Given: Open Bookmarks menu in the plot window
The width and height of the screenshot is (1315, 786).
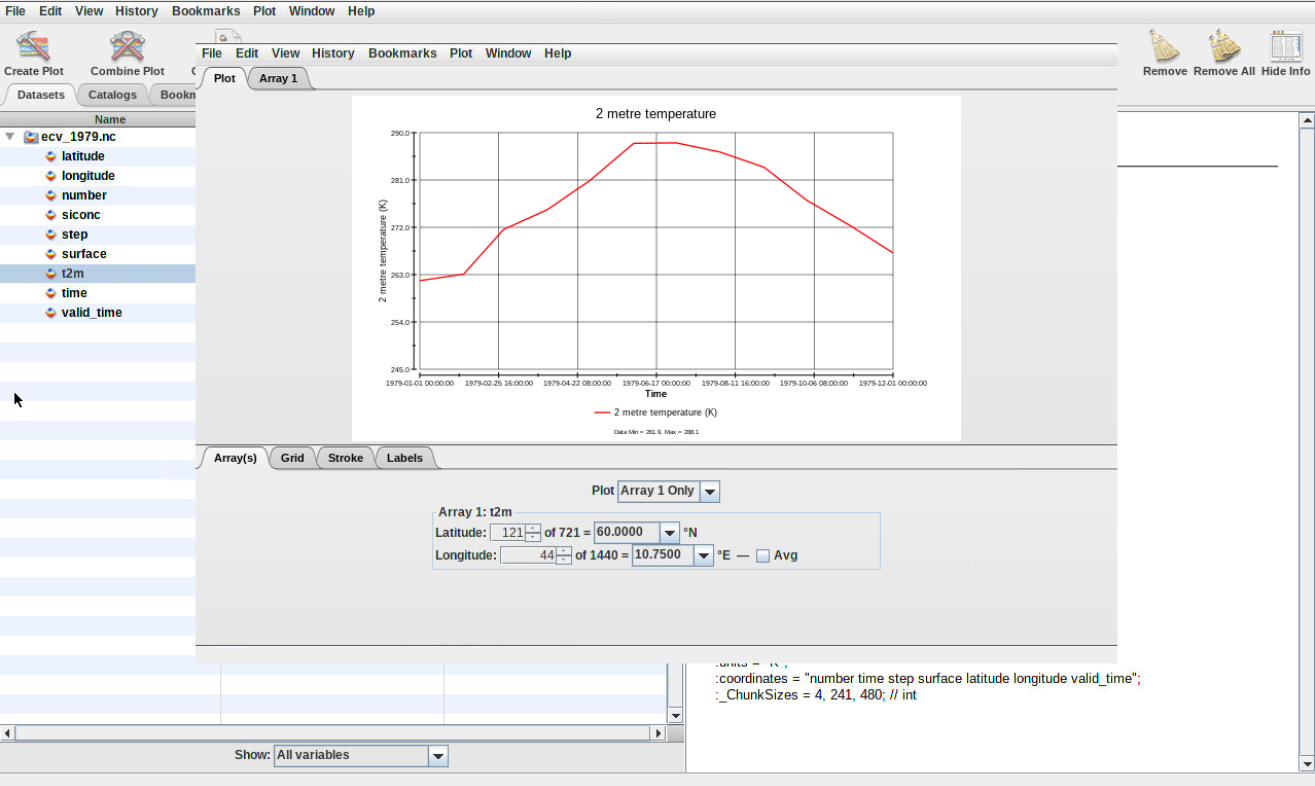Looking at the screenshot, I should (x=402, y=54).
